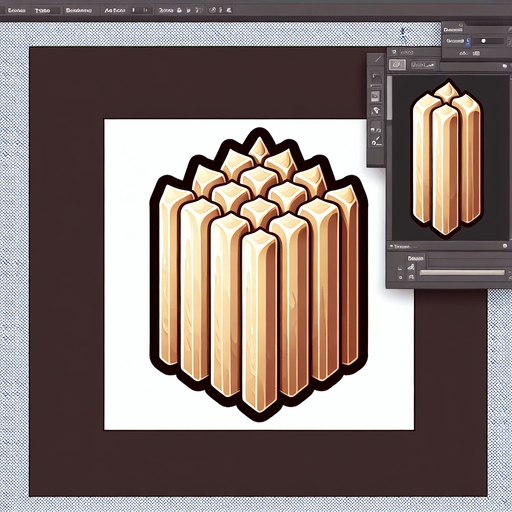Click the histogram icon in the top-right panel

tap(464, 53)
